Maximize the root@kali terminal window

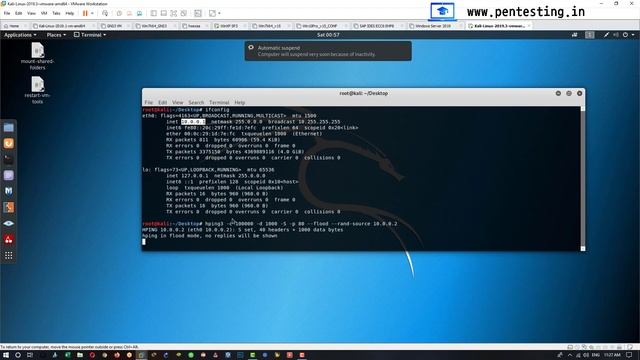click(x=569, y=93)
